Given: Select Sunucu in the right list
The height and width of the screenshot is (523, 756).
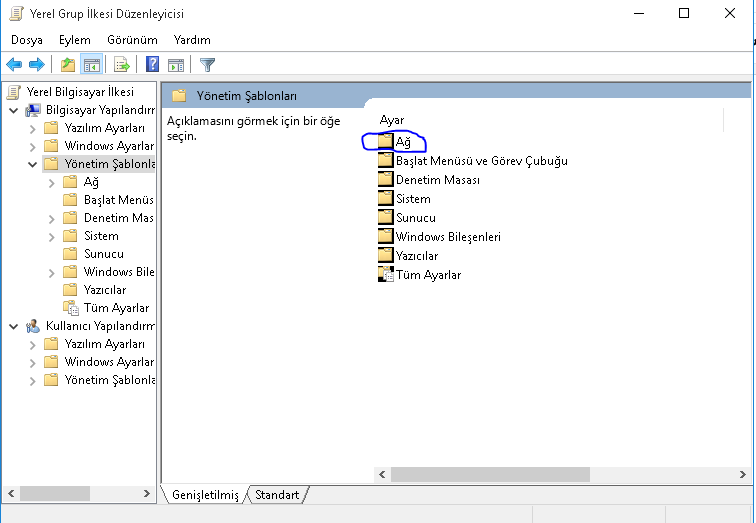Looking at the screenshot, I should coord(416,218).
